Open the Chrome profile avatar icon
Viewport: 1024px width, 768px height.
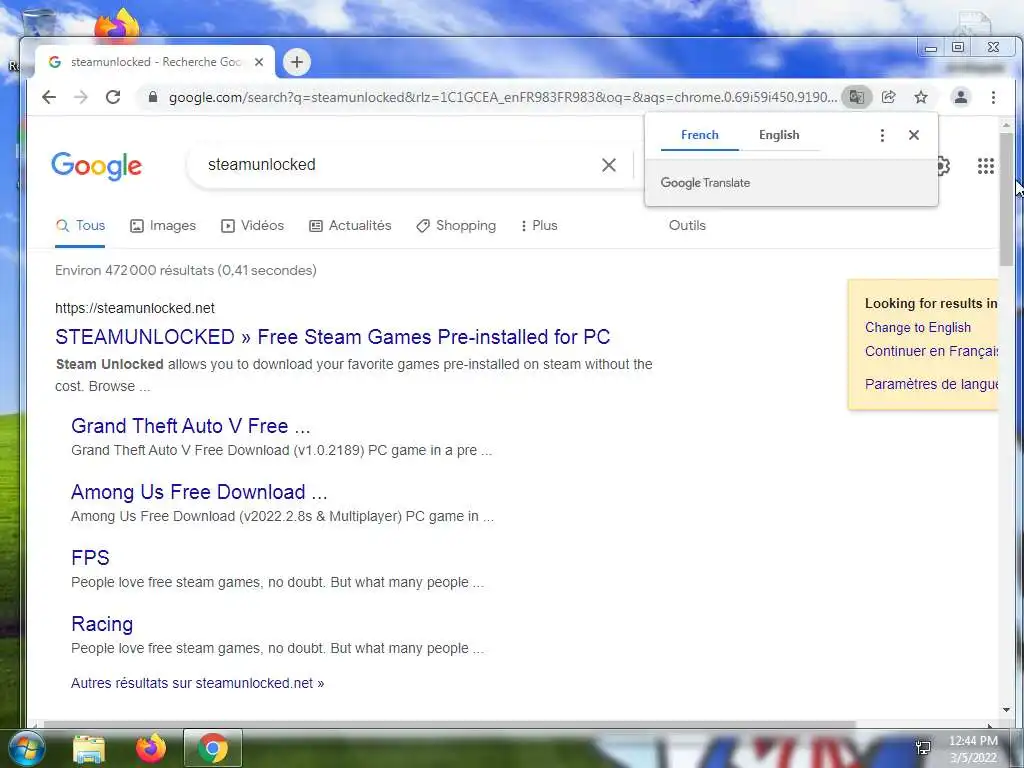pos(961,97)
